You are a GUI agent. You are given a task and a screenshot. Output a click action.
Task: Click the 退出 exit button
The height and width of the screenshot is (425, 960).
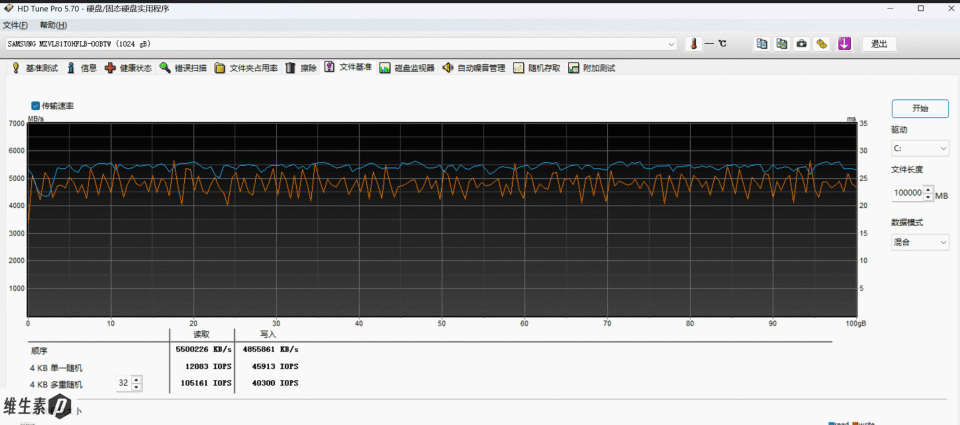878,44
